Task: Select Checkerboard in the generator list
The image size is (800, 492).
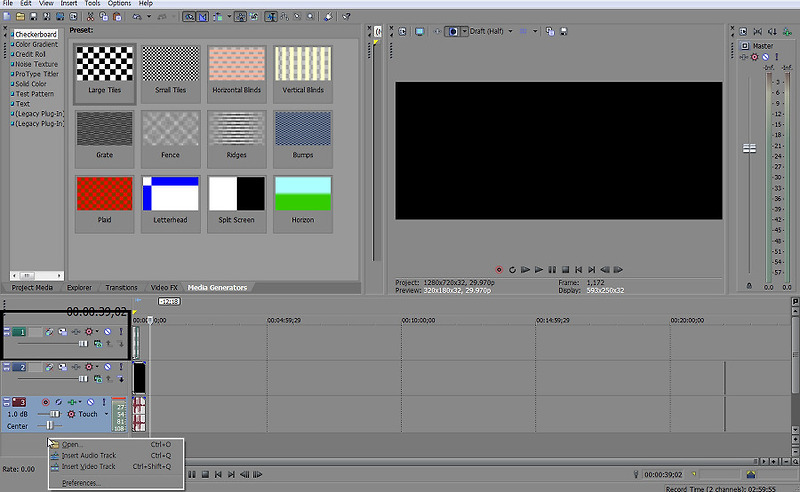Action: tap(35, 34)
